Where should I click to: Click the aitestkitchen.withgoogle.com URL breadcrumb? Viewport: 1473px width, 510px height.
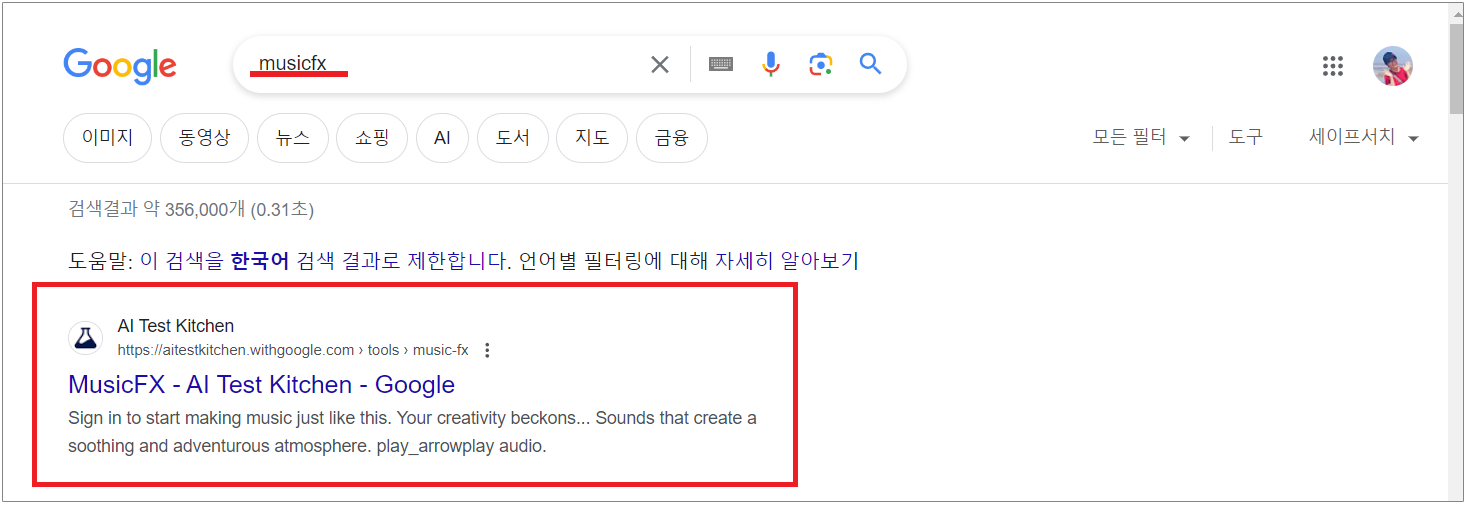tap(293, 350)
